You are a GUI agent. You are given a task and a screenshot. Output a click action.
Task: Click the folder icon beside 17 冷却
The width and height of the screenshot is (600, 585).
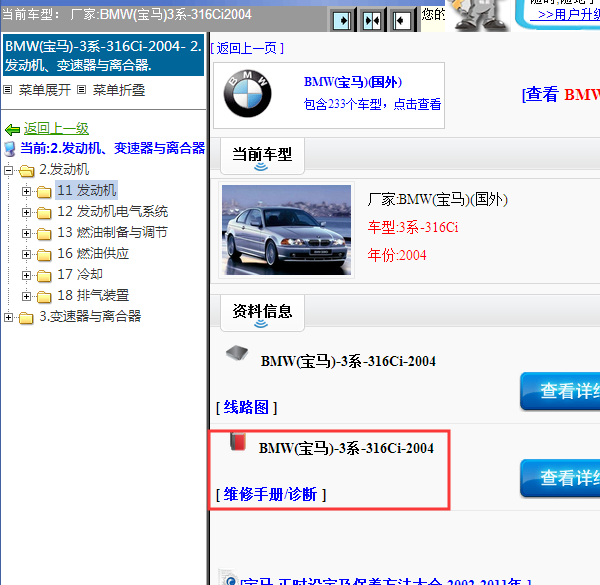click(44, 275)
